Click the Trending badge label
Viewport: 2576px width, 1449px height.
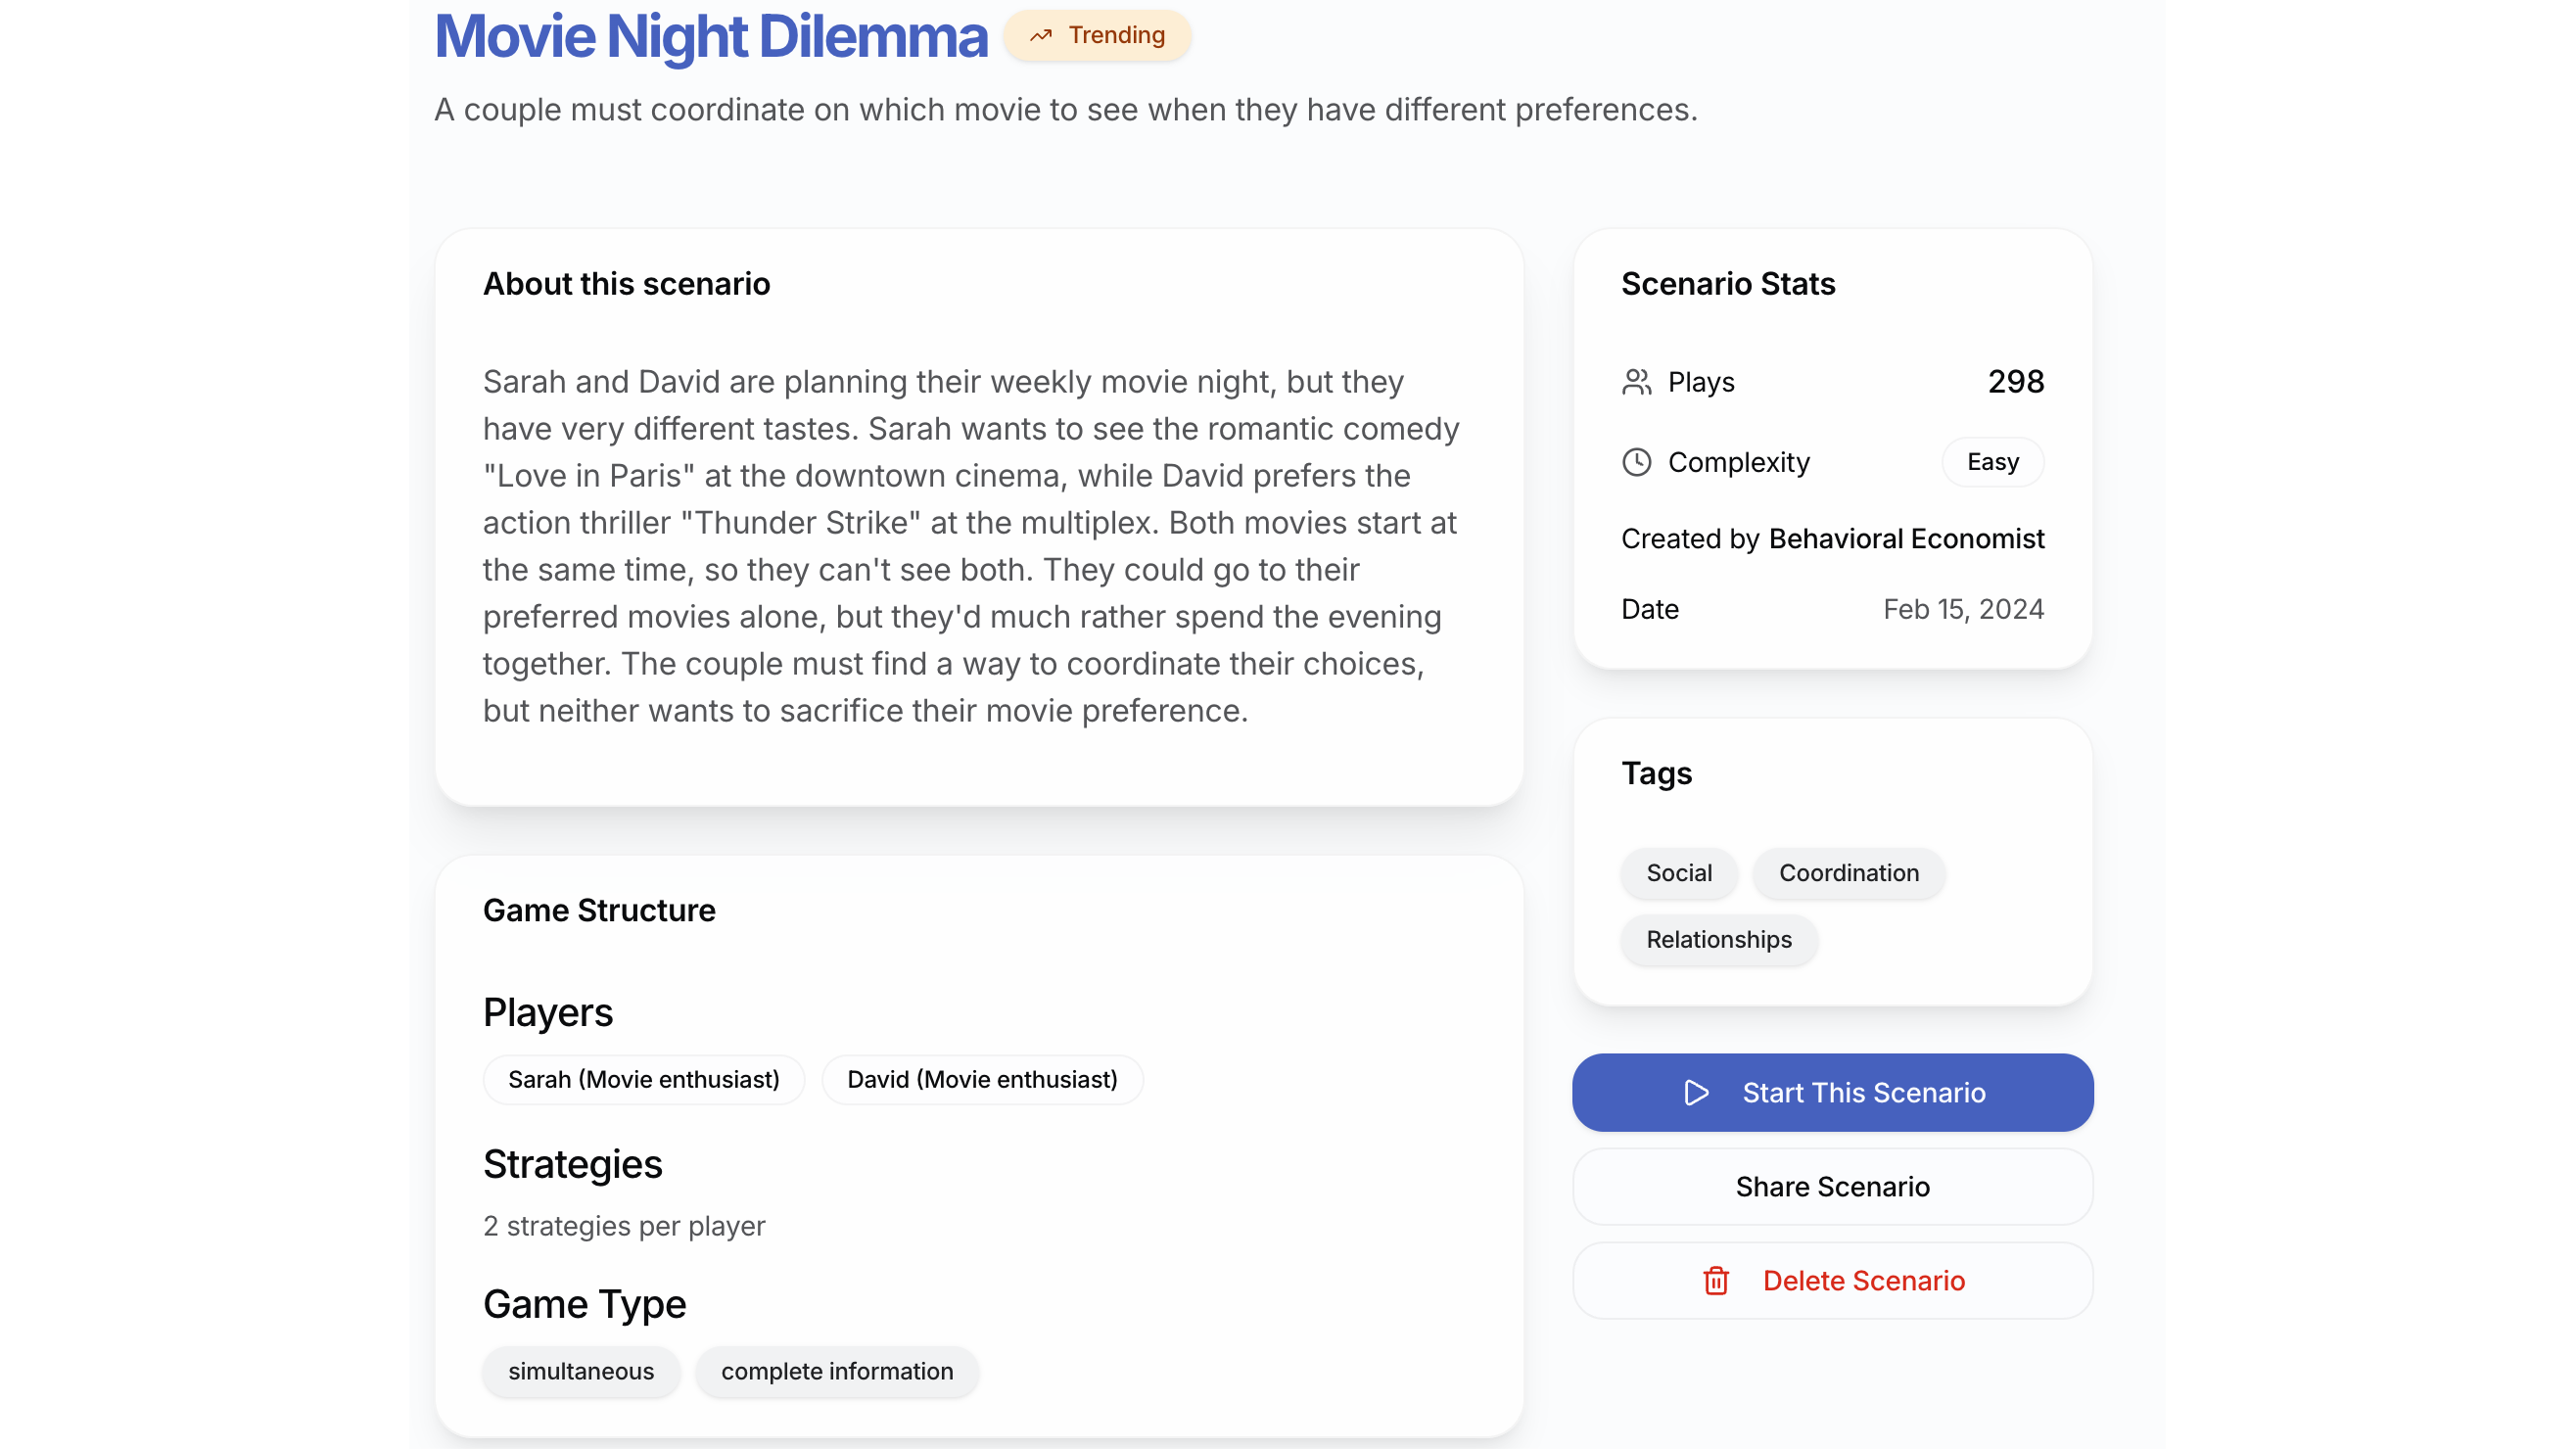coord(1116,36)
